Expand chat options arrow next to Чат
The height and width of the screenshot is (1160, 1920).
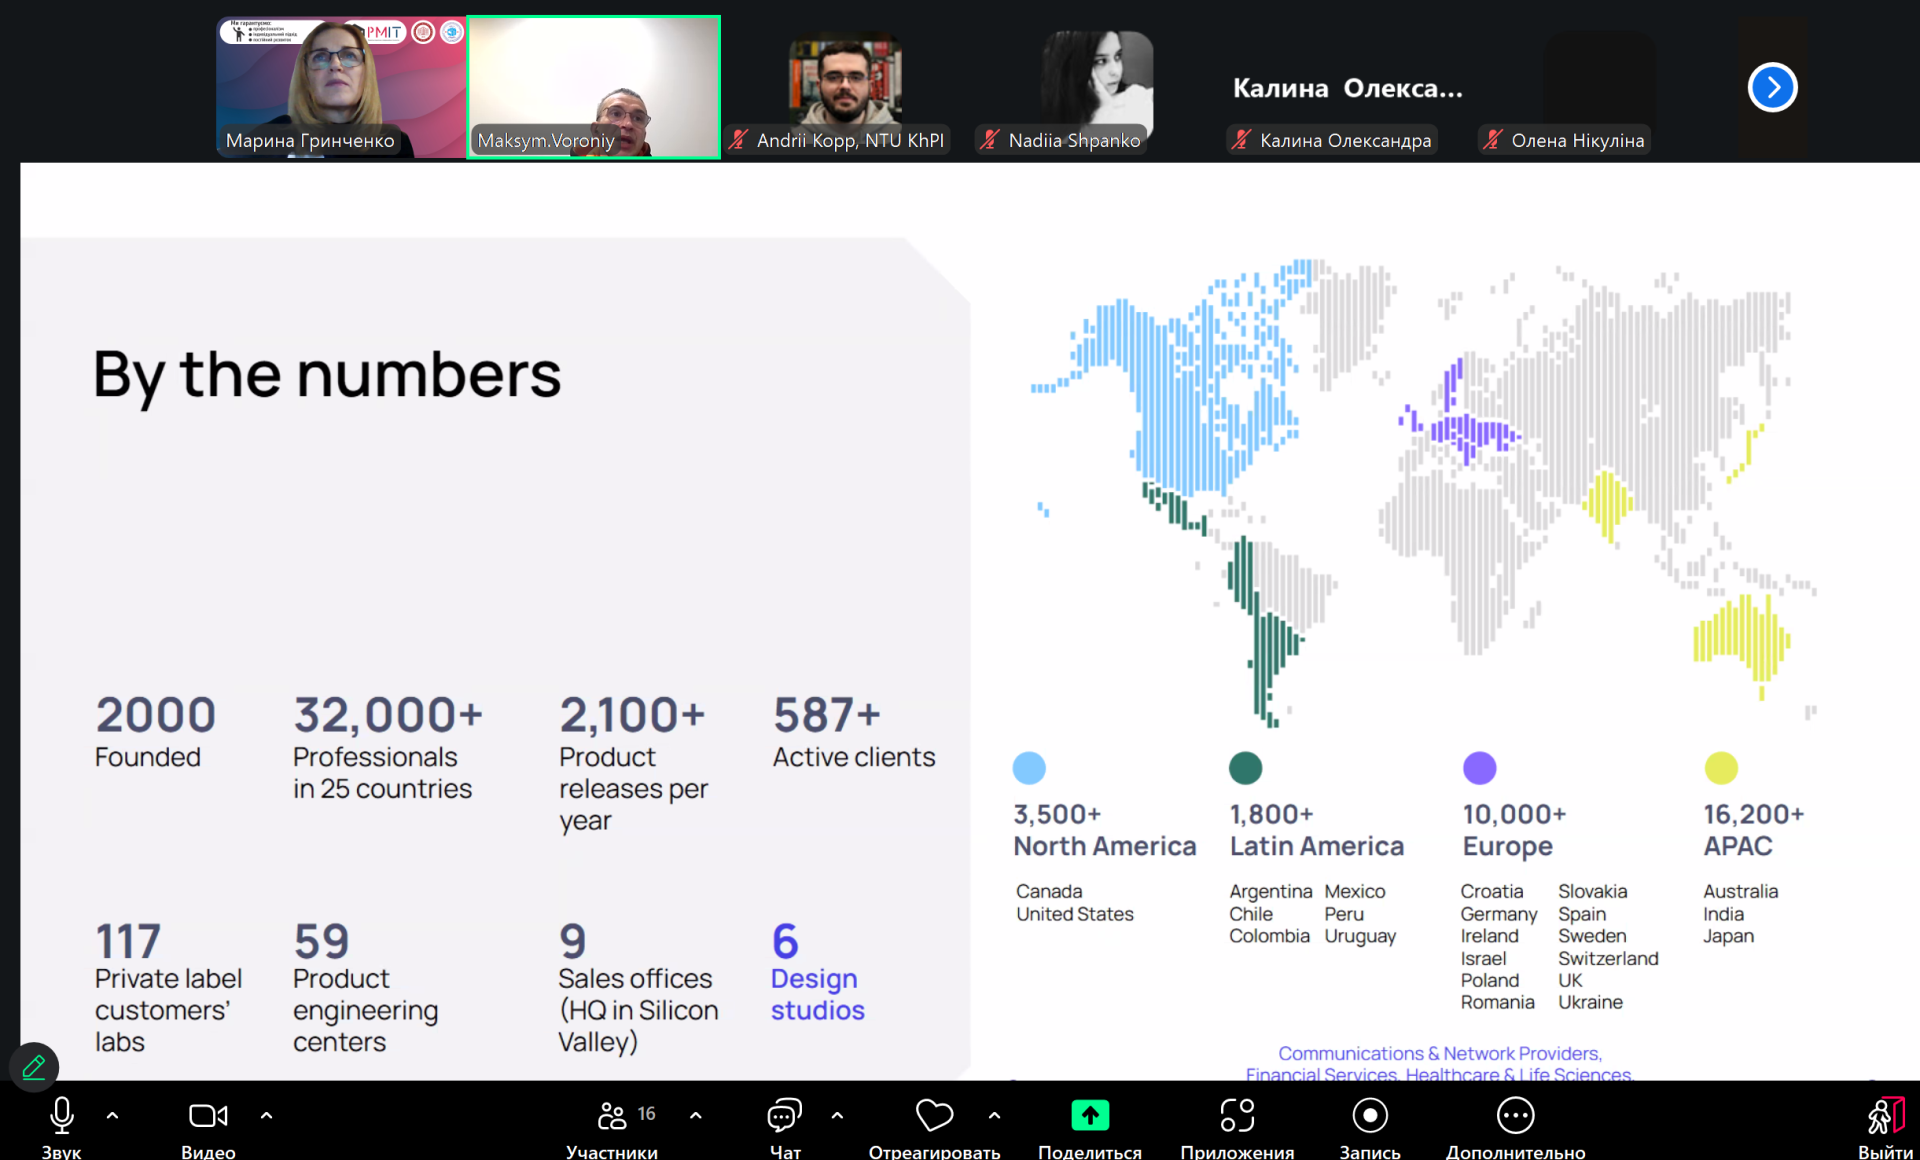tap(837, 1115)
